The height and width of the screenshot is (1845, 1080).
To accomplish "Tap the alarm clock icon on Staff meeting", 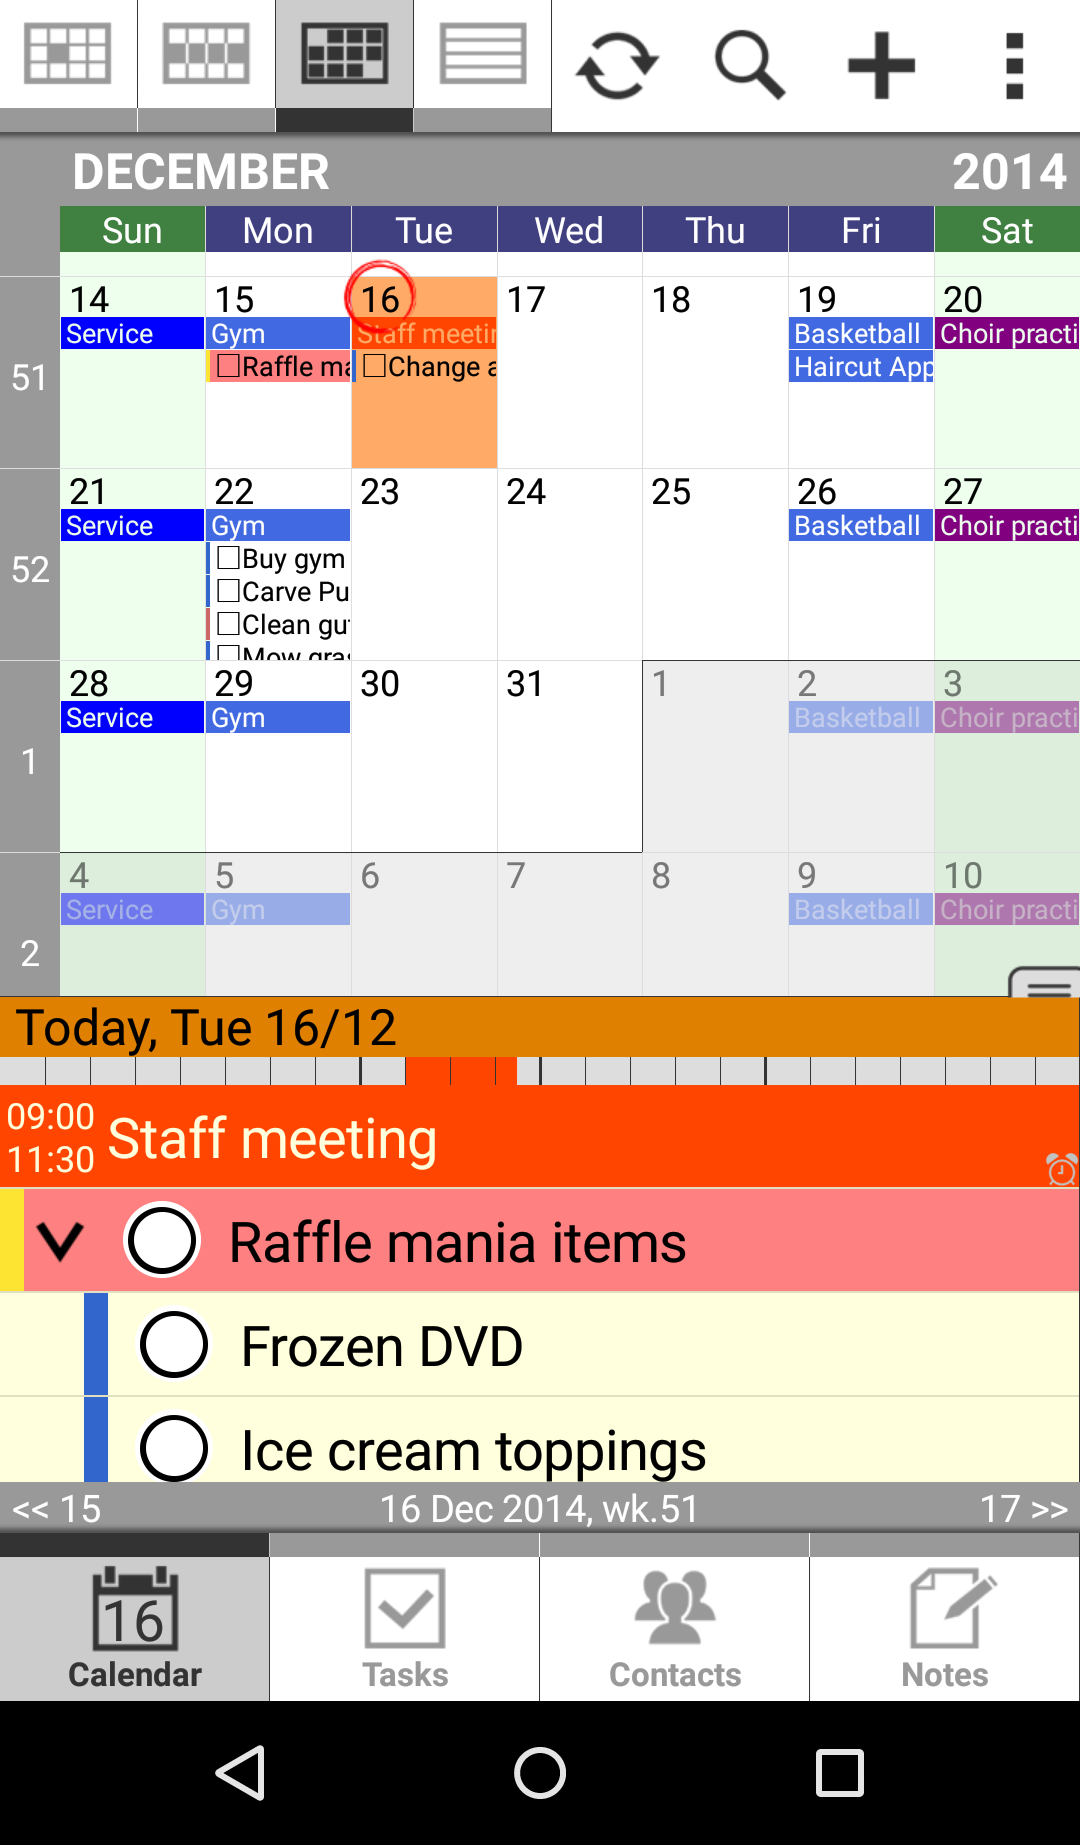I will (x=1061, y=1168).
